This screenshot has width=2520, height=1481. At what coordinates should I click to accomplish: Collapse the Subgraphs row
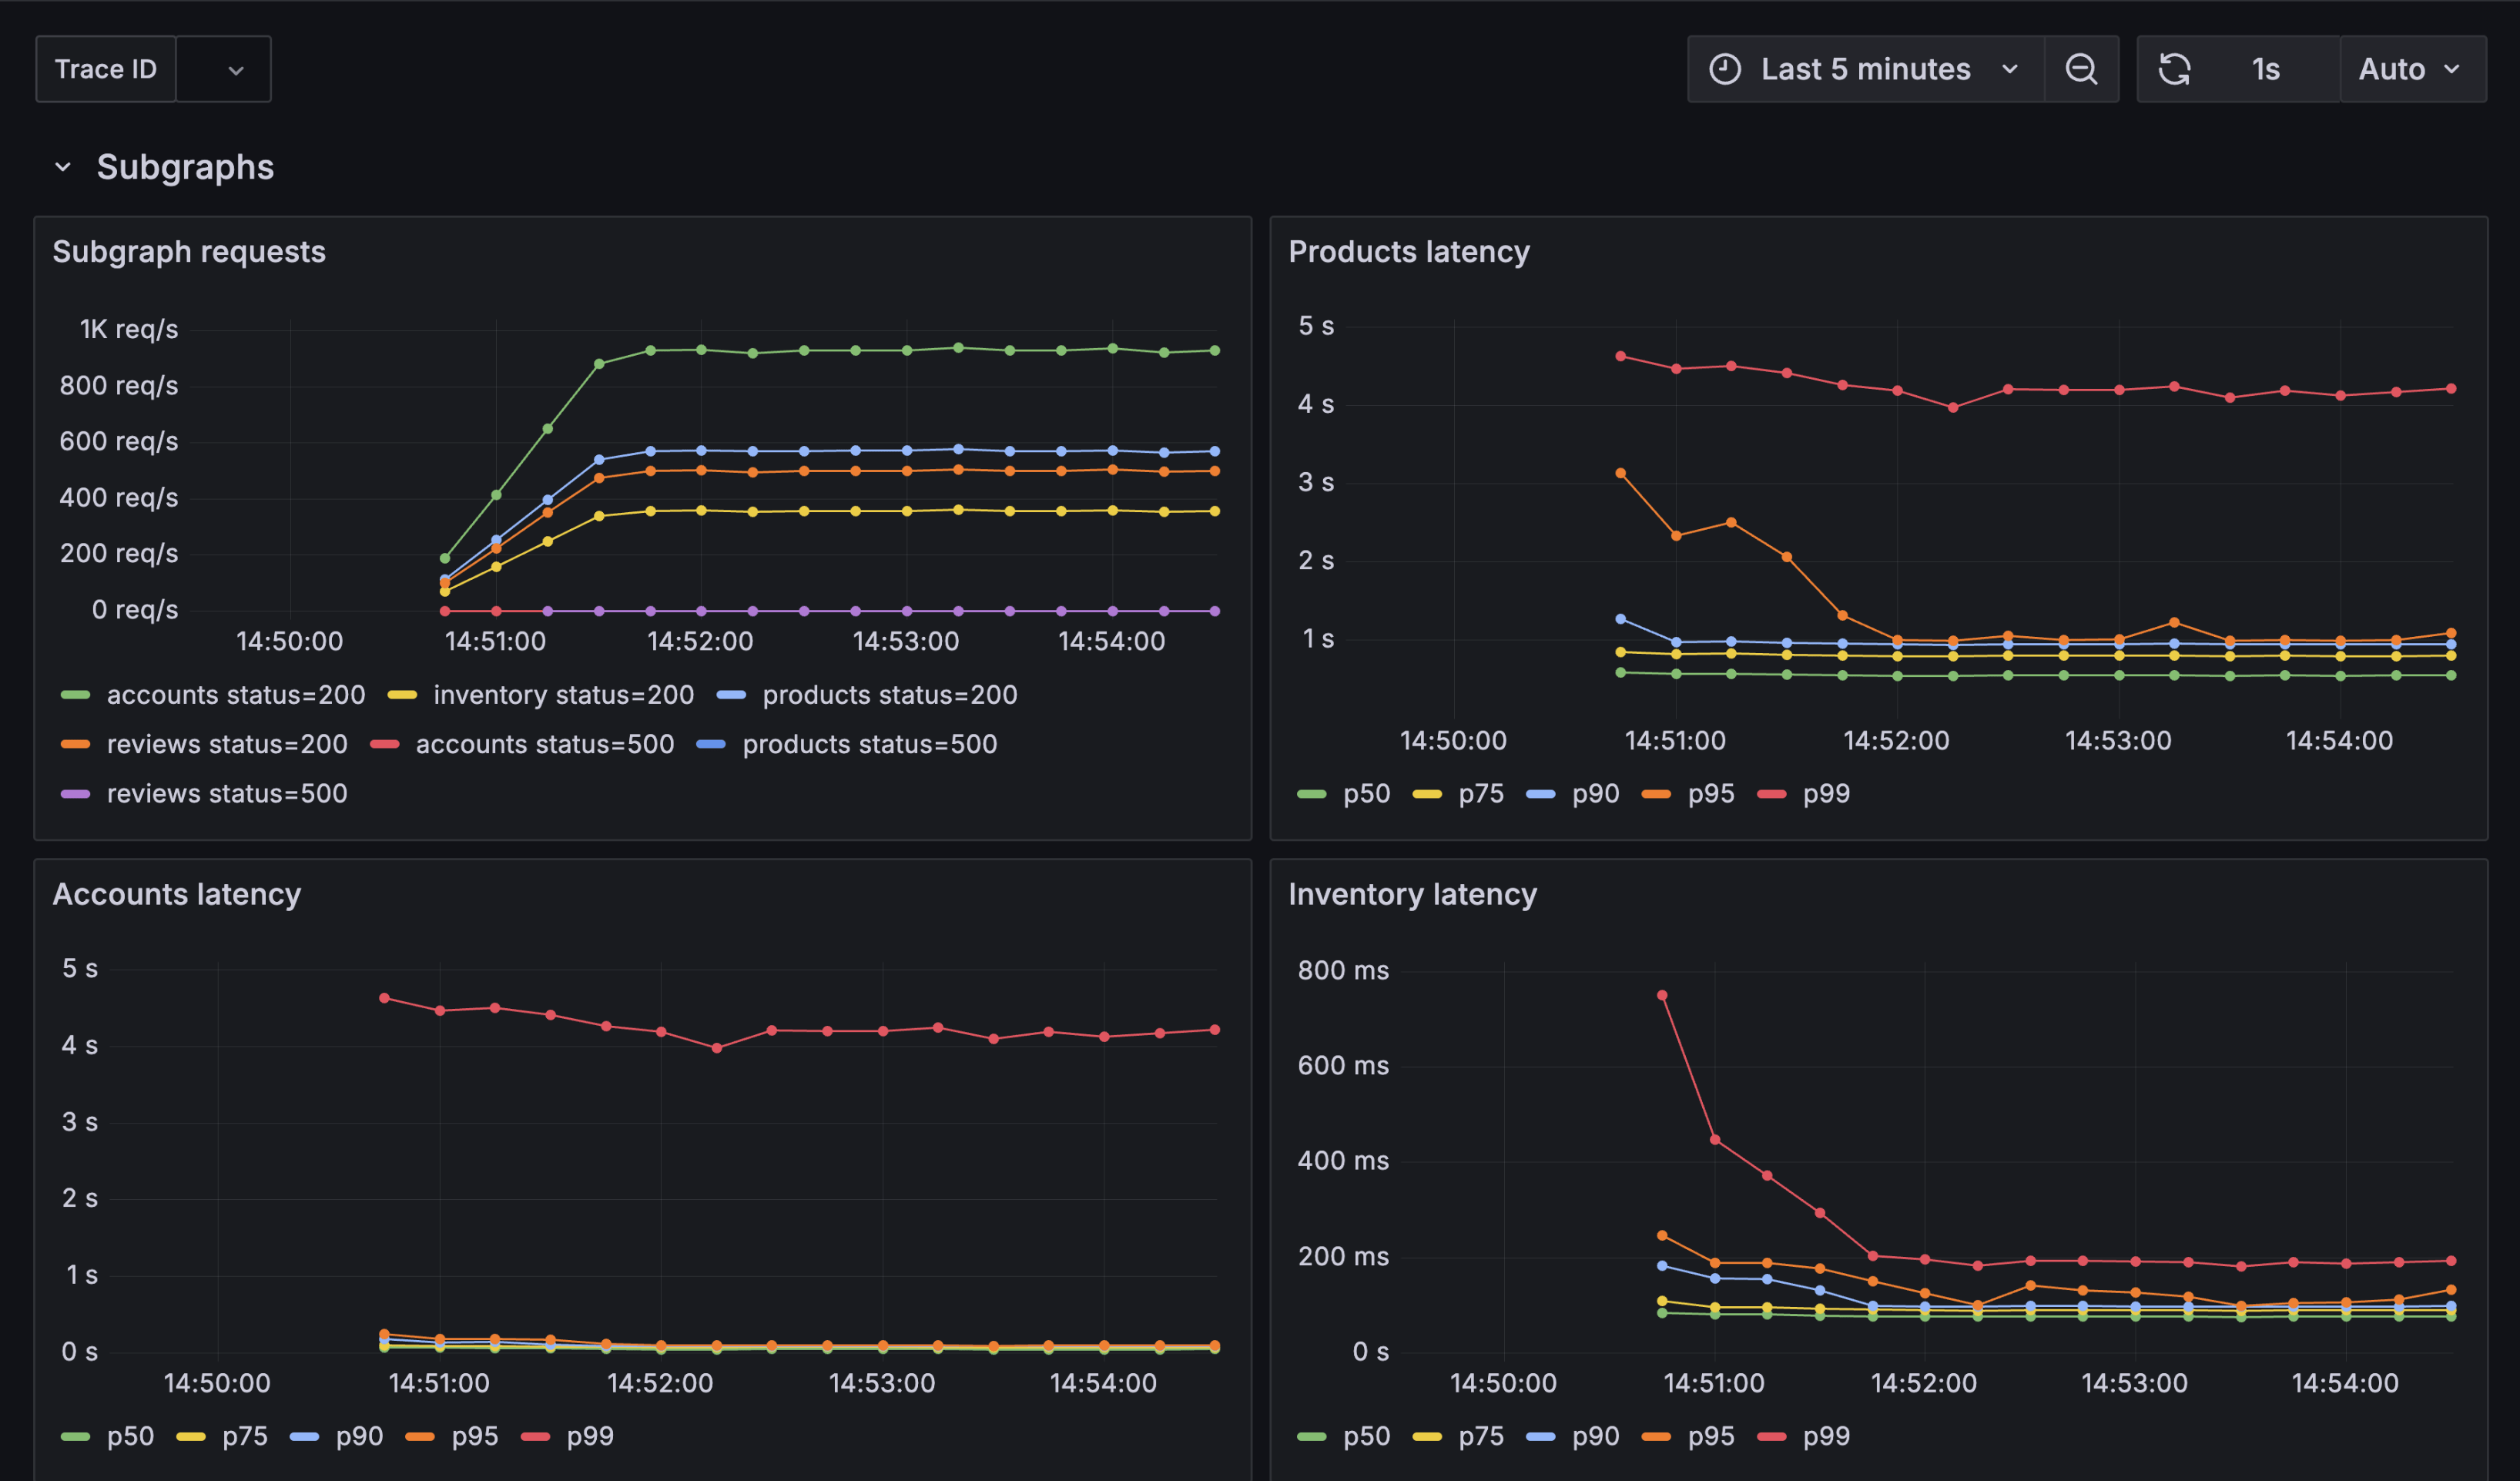coord(63,166)
